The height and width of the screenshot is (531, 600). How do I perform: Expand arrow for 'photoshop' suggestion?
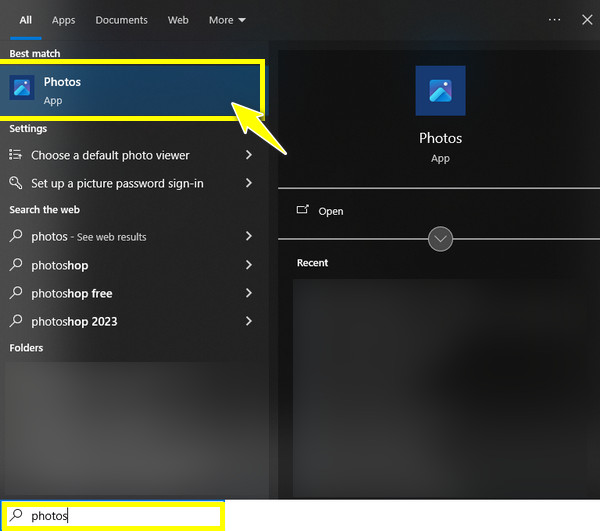pos(249,265)
